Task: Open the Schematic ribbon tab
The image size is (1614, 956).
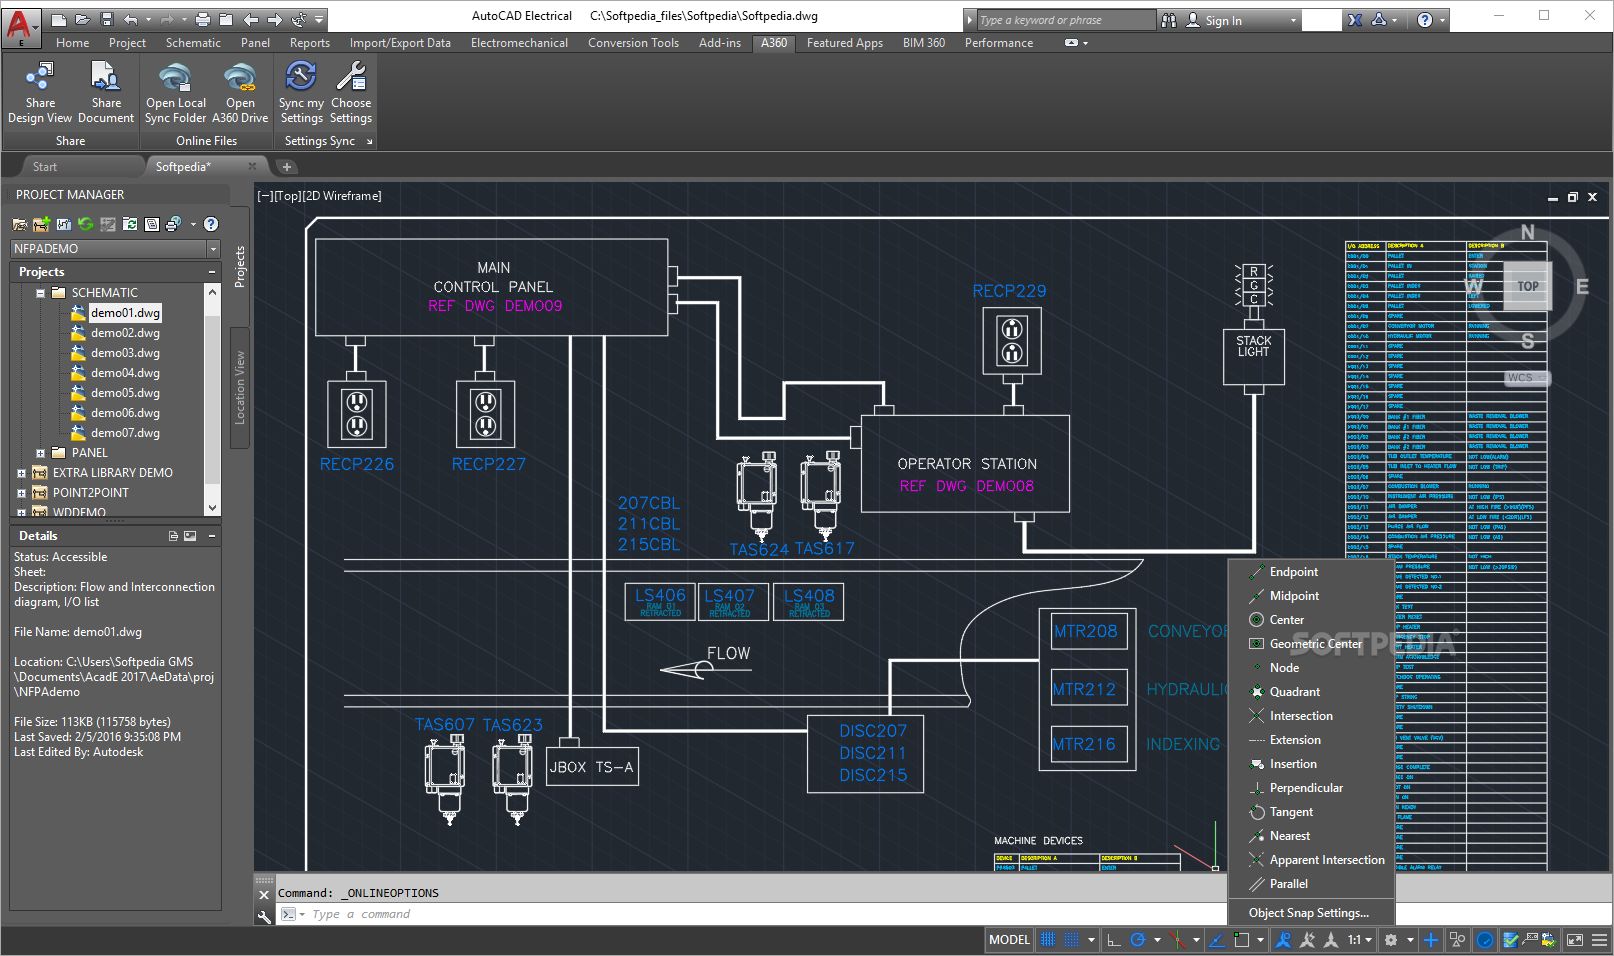Action: click(193, 43)
